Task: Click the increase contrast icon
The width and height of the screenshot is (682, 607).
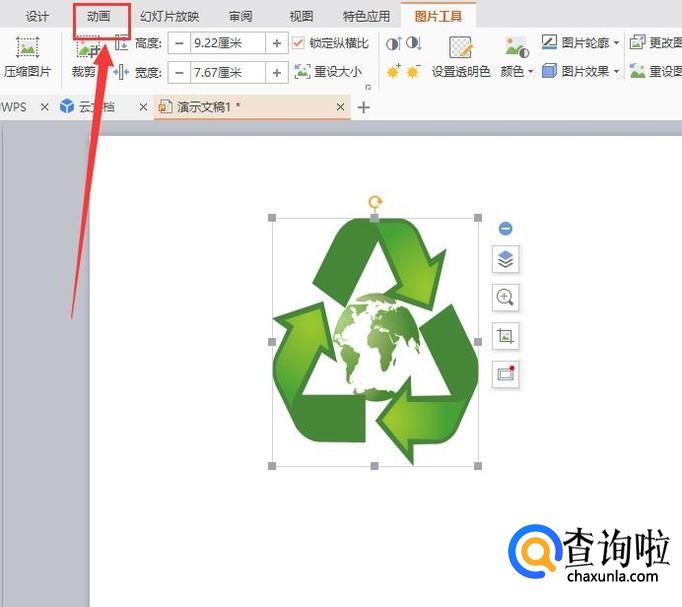Action: [x=393, y=43]
